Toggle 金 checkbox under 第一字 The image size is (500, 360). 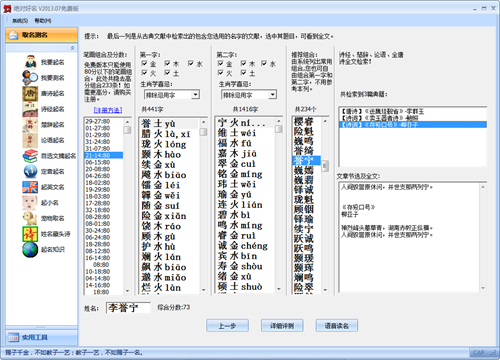pos(144,63)
